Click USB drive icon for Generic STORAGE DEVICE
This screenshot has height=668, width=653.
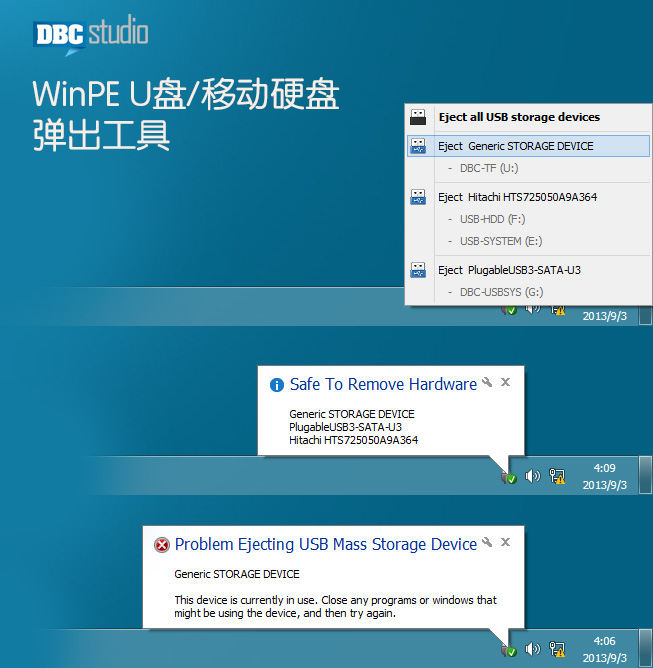point(418,146)
